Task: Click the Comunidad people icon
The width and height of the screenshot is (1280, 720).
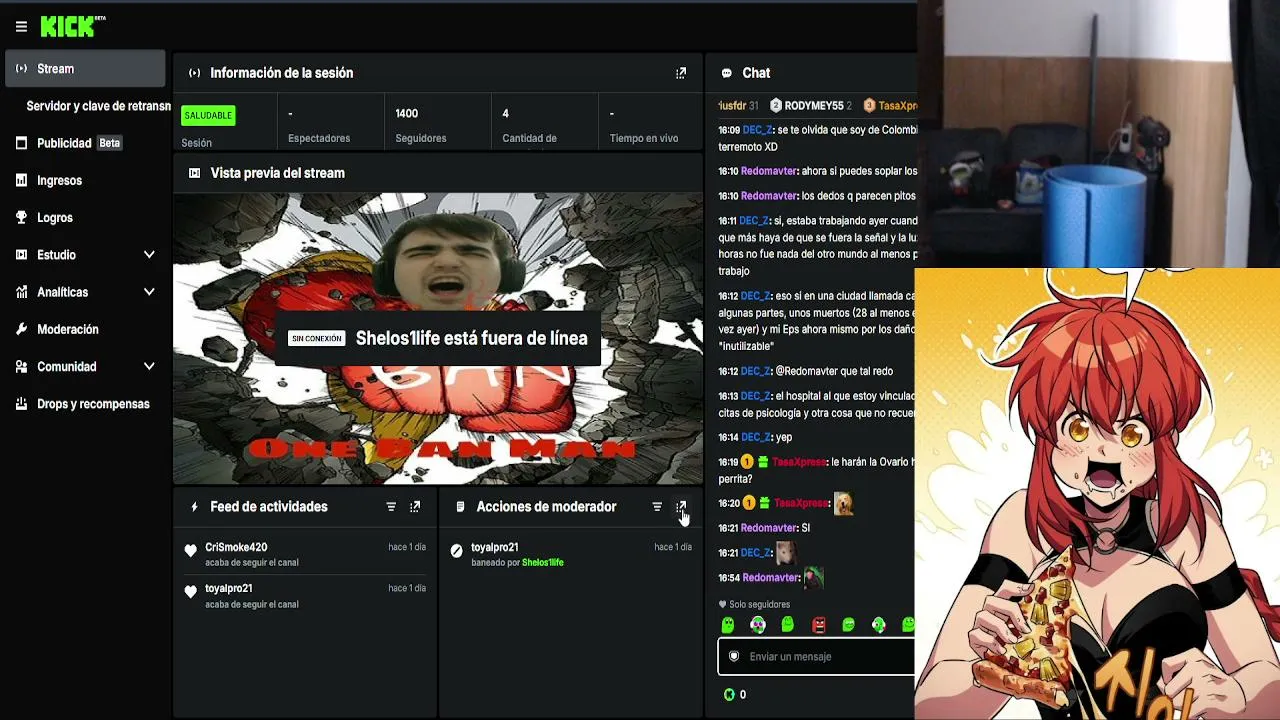Action: pyautogui.click(x=21, y=367)
